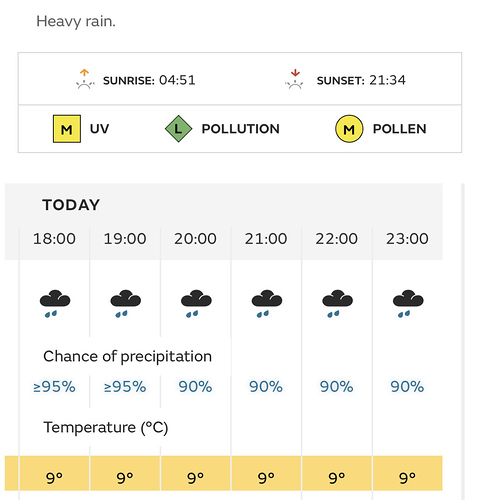The height and width of the screenshot is (500, 481).
Task: Click the vertical scrollbar on the right edge
Action: pos(462,341)
